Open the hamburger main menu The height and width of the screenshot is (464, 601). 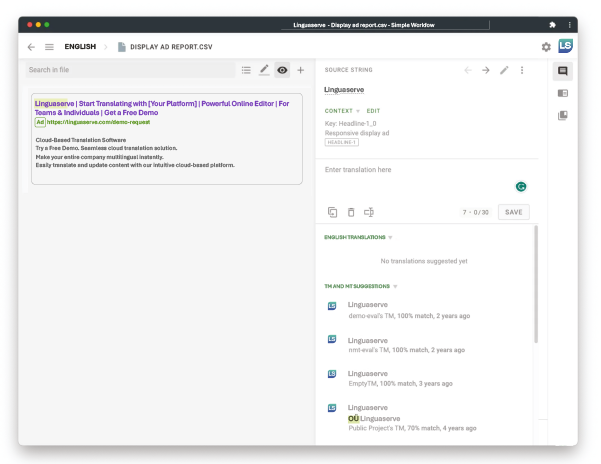pyautogui.click(x=49, y=47)
